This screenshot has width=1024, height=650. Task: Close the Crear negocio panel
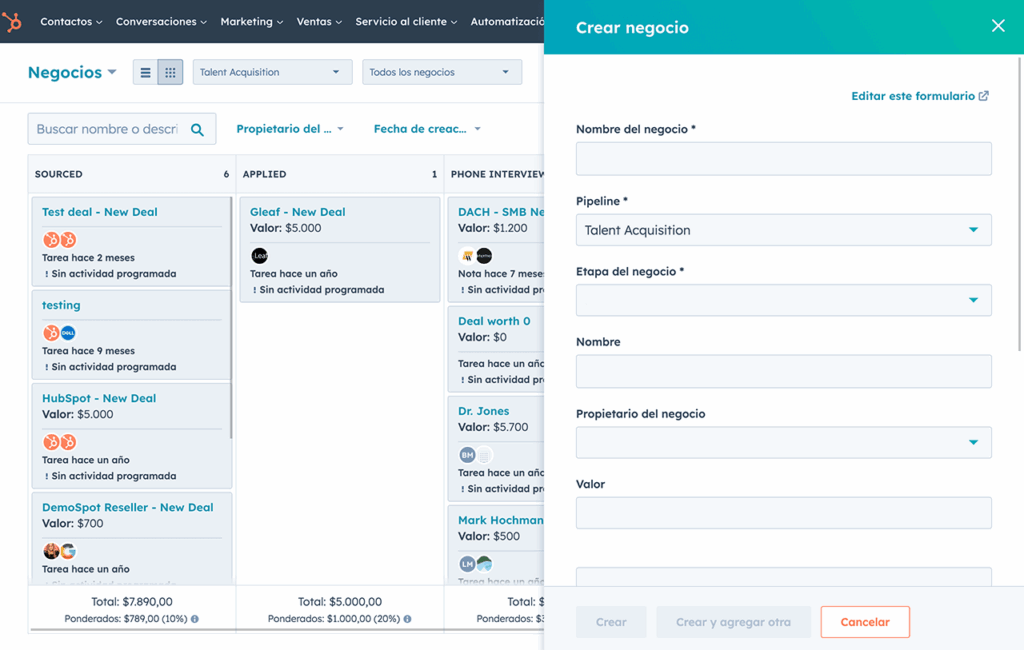pos(997,26)
